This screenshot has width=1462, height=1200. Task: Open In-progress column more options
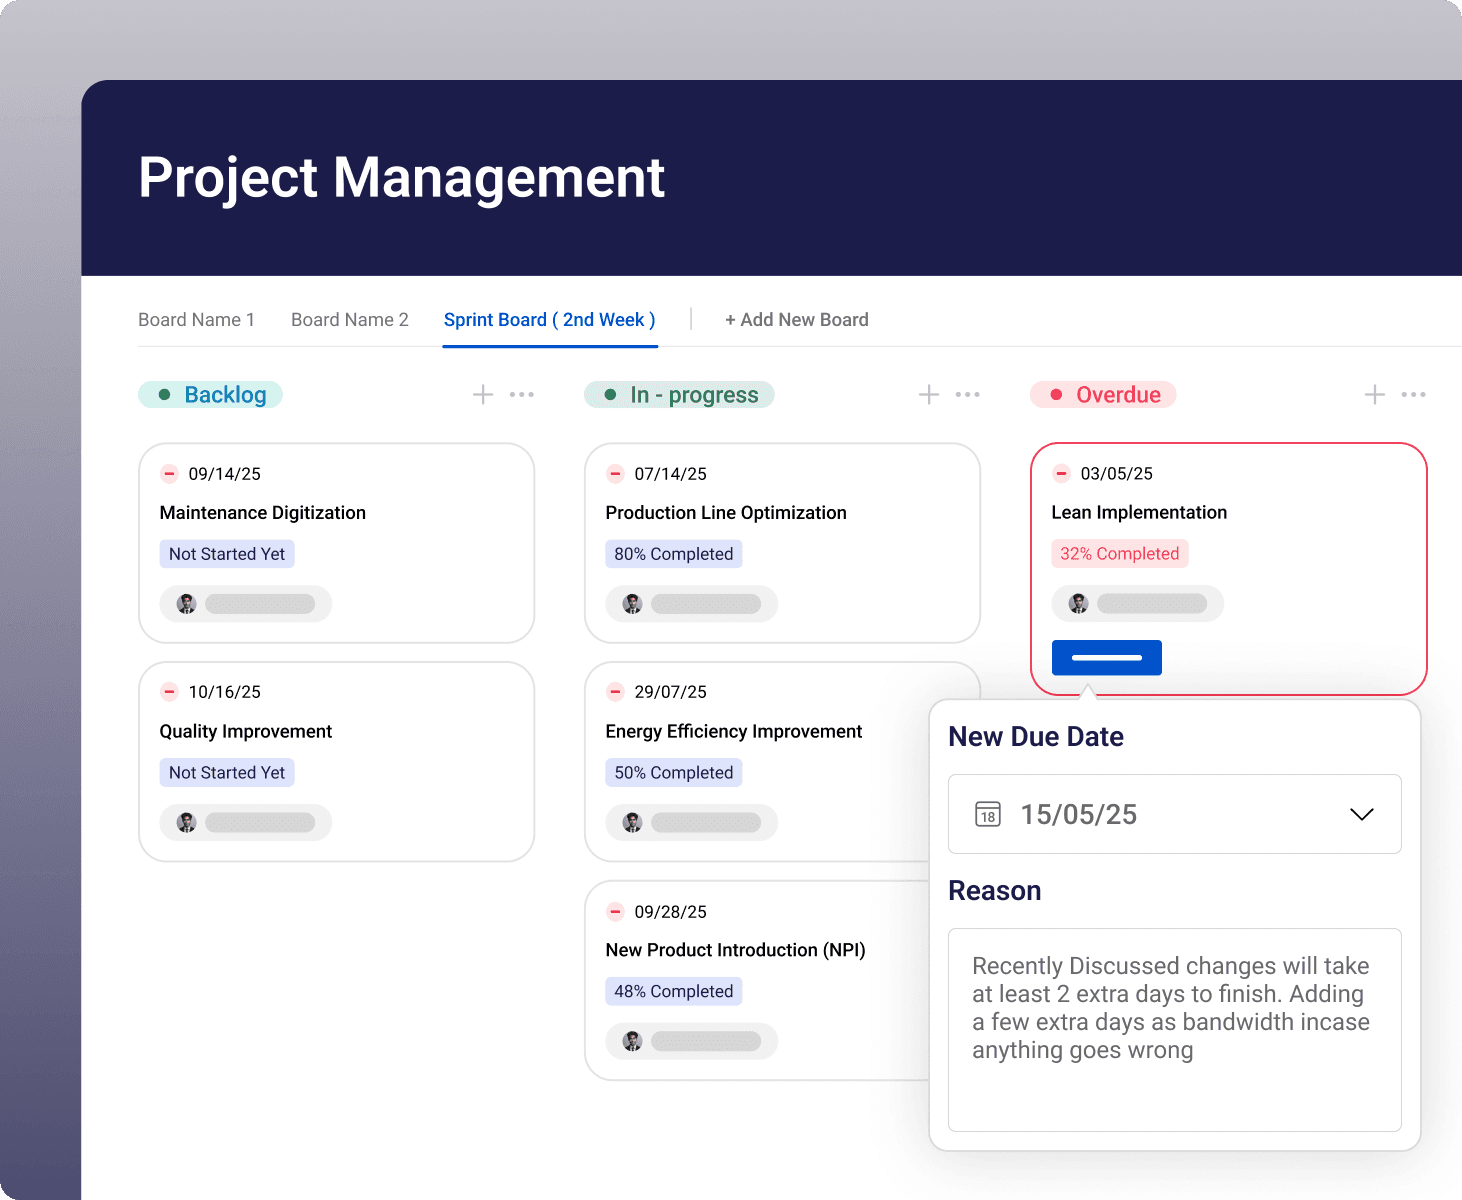click(968, 395)
